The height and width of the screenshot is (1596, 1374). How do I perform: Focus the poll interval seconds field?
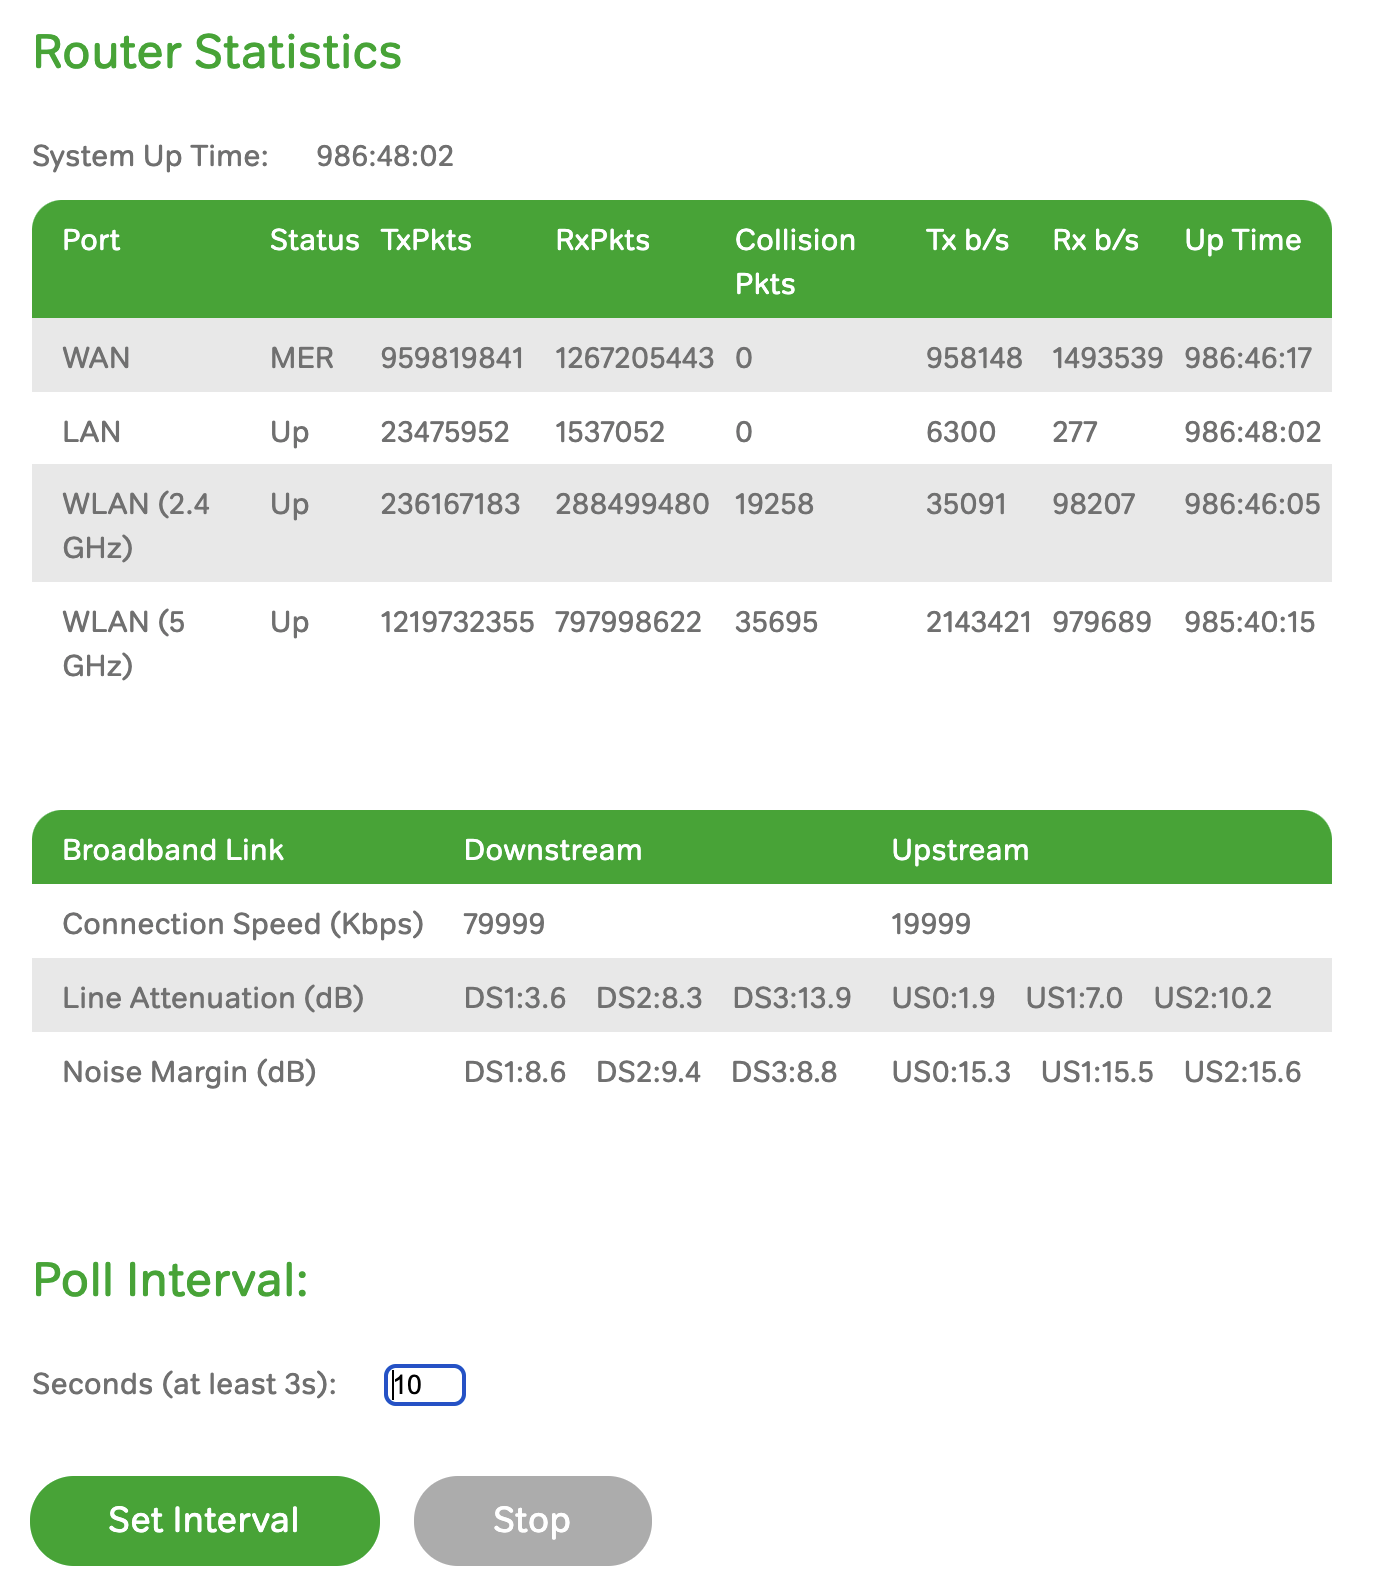[x=425, y=1385]
